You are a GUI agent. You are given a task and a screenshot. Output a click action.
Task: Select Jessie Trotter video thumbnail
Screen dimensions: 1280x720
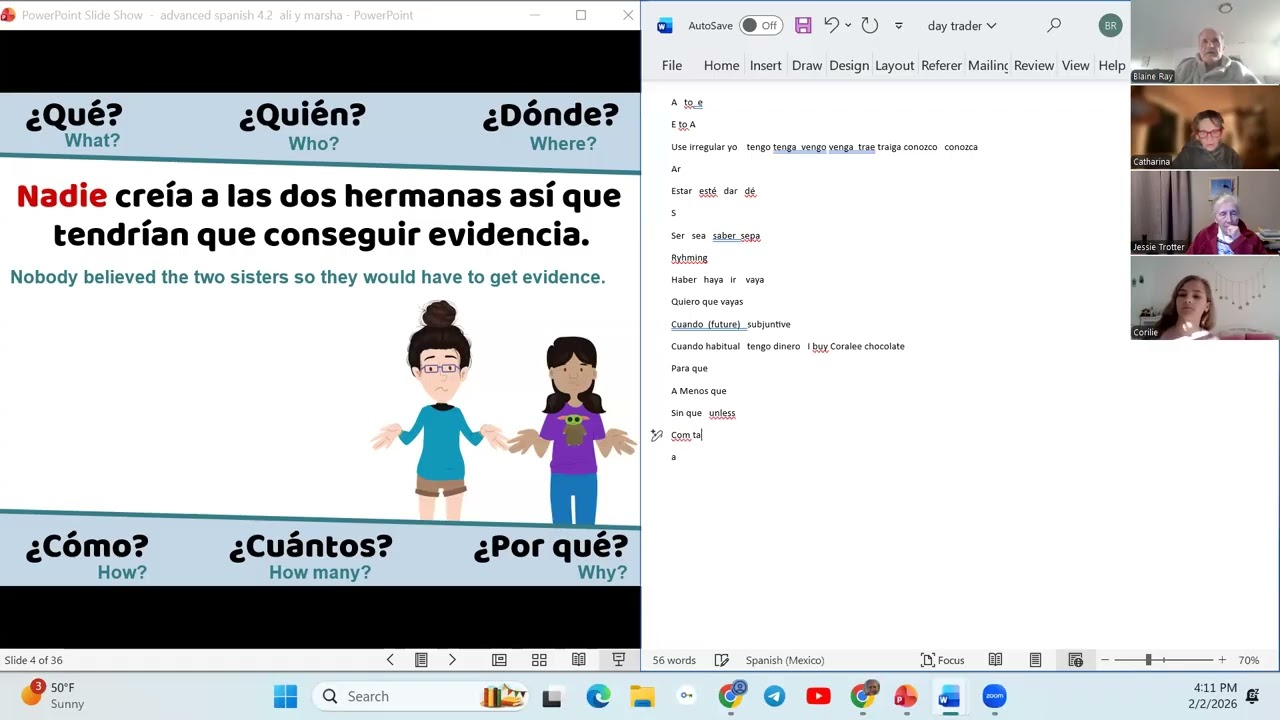(x=1205, y=212)
